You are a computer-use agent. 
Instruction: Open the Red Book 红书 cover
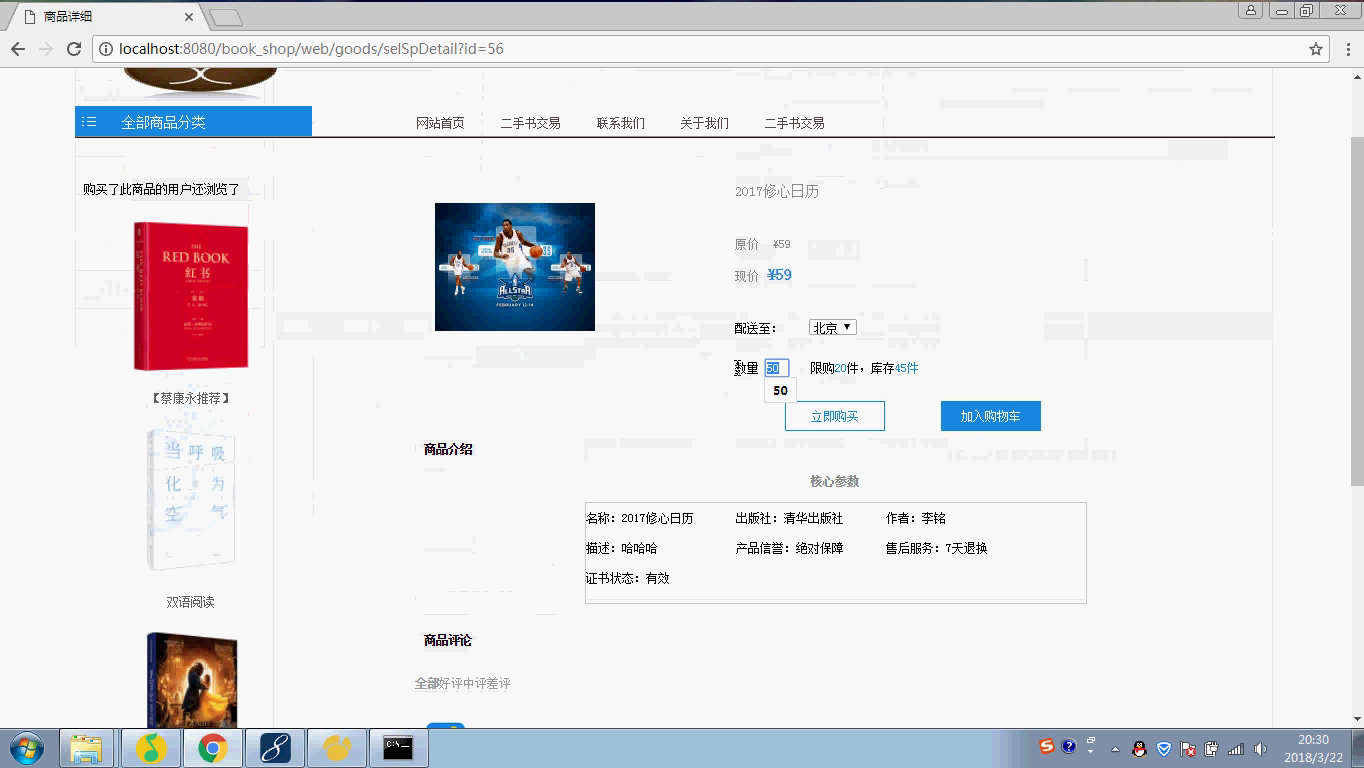[190, 297]
